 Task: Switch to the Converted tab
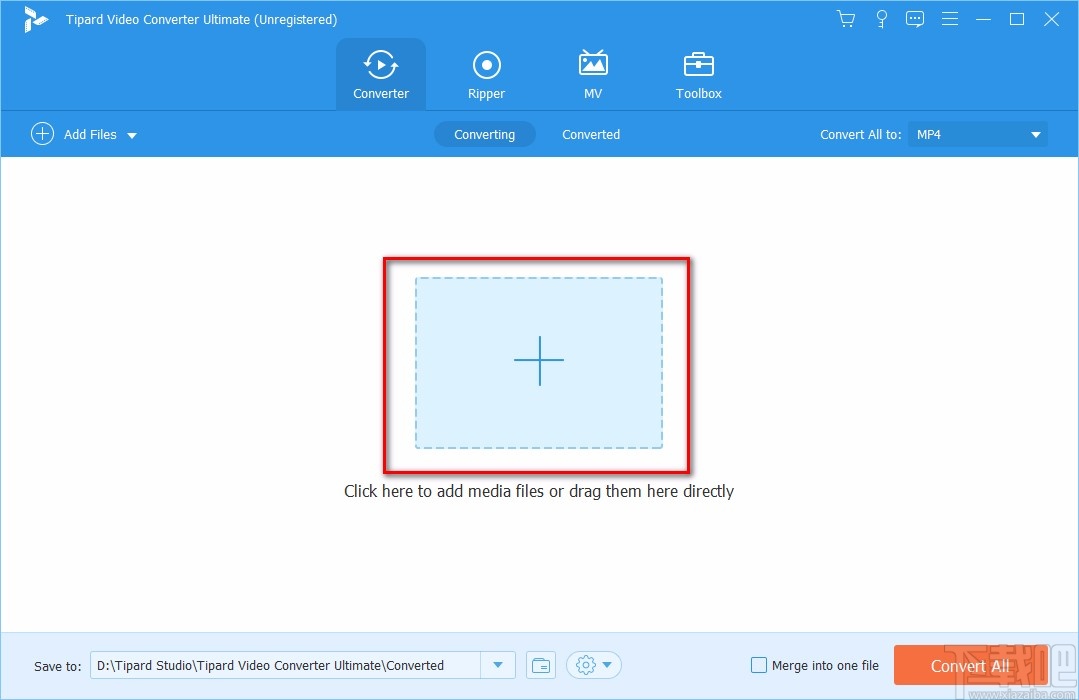click(591, 133)
